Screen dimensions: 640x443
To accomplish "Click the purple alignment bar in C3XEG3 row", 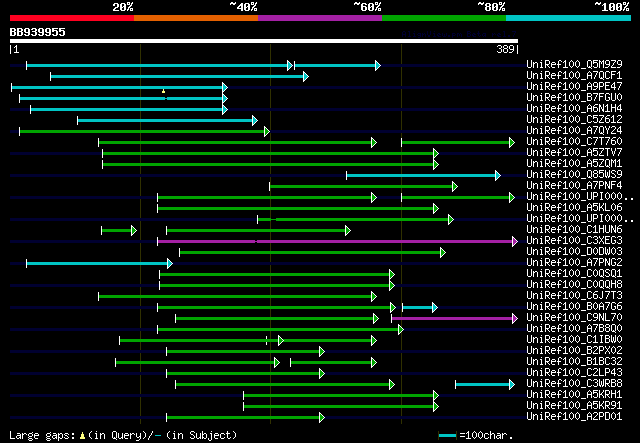I will (x=338, y=241).
